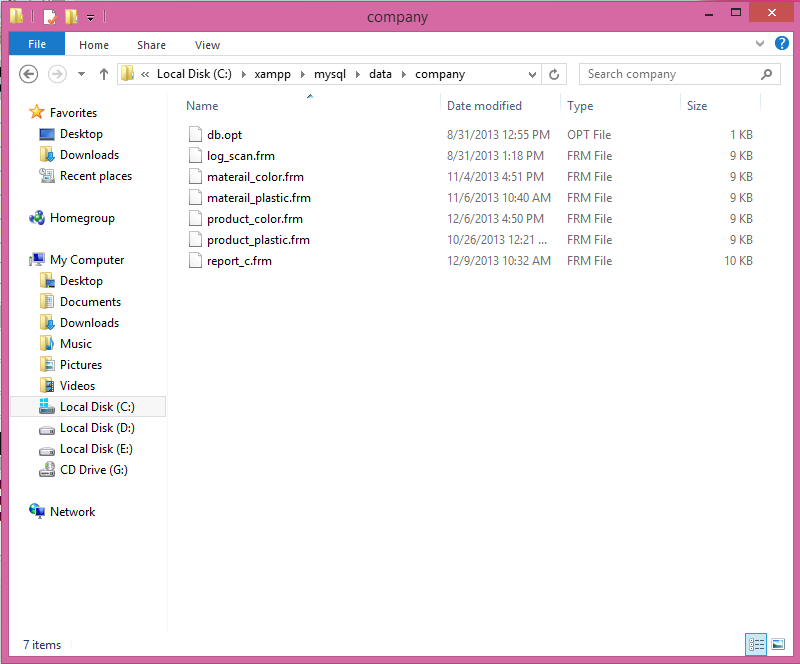Click the Recent places icon
800x664 pixels.
click(47, 176)
